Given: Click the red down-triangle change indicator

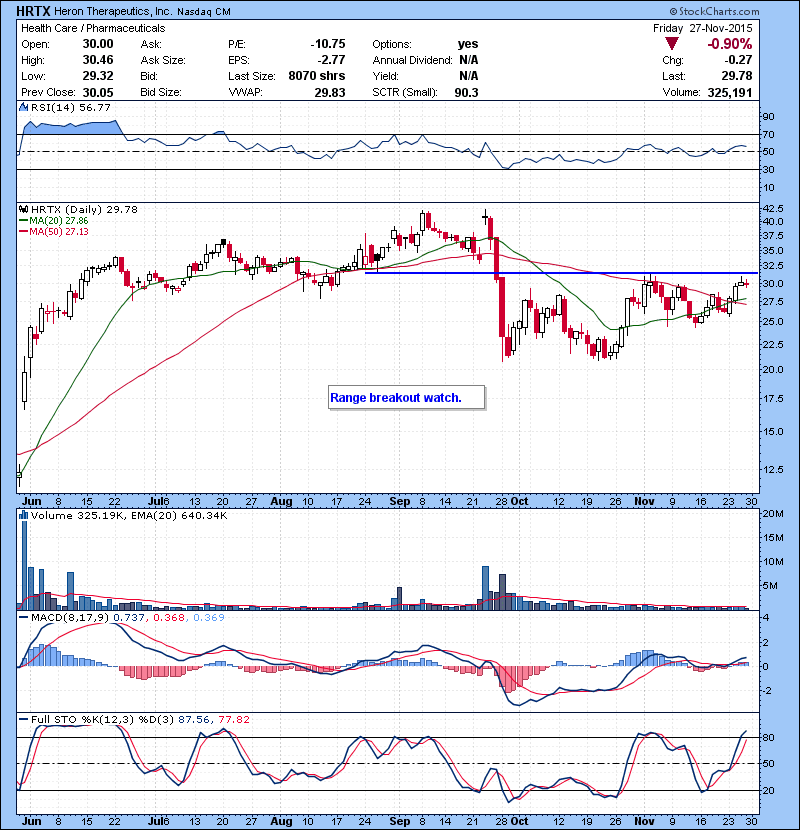Looking at the screenshot, I should [x=672, y=44].
